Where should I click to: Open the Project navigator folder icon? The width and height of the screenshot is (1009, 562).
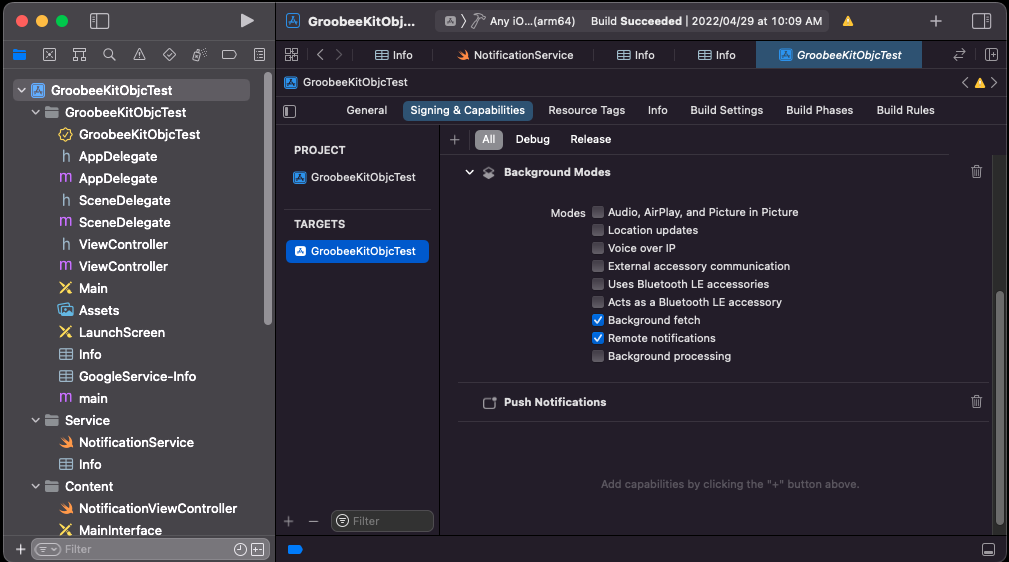[x=19, y=55]
